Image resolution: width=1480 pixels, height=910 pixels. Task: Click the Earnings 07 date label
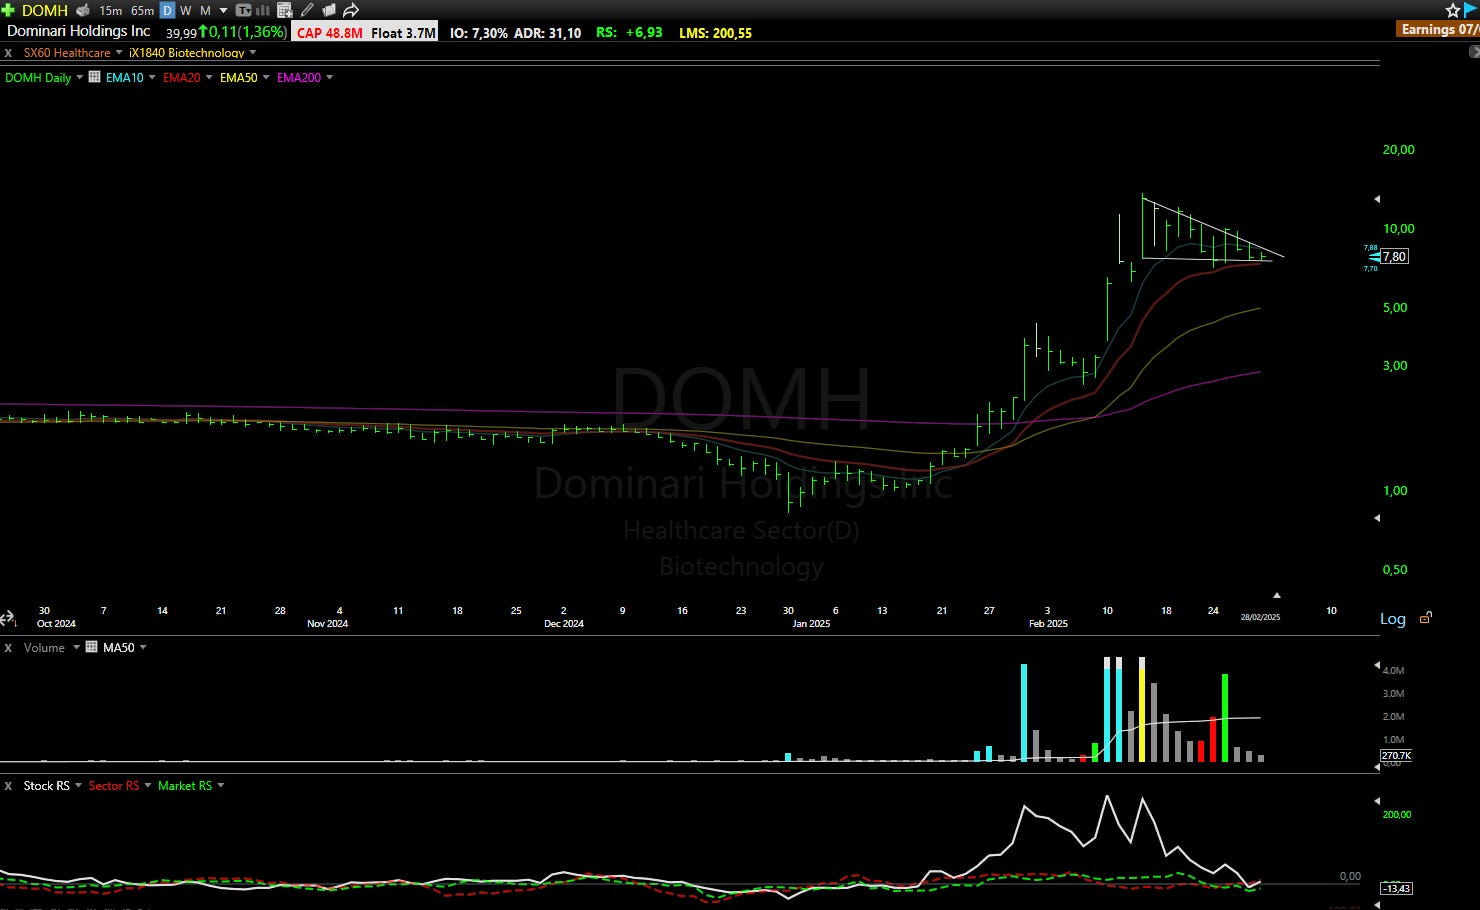[1440, 29]
